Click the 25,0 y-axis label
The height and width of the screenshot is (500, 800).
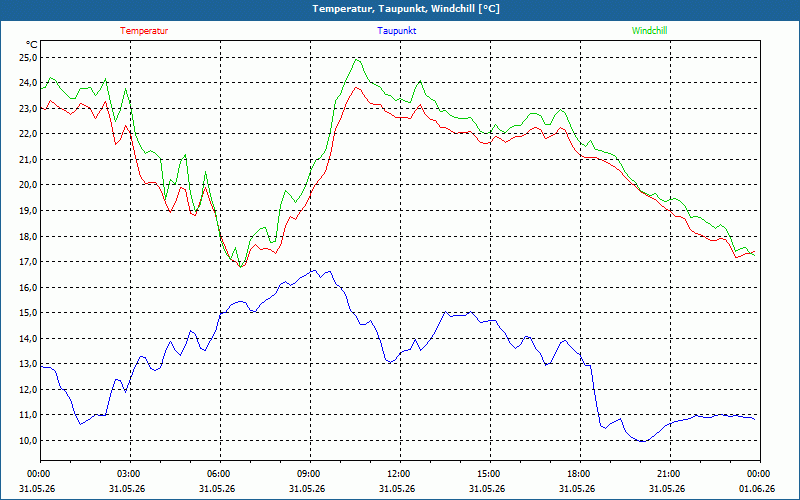(x=28, y=57)
